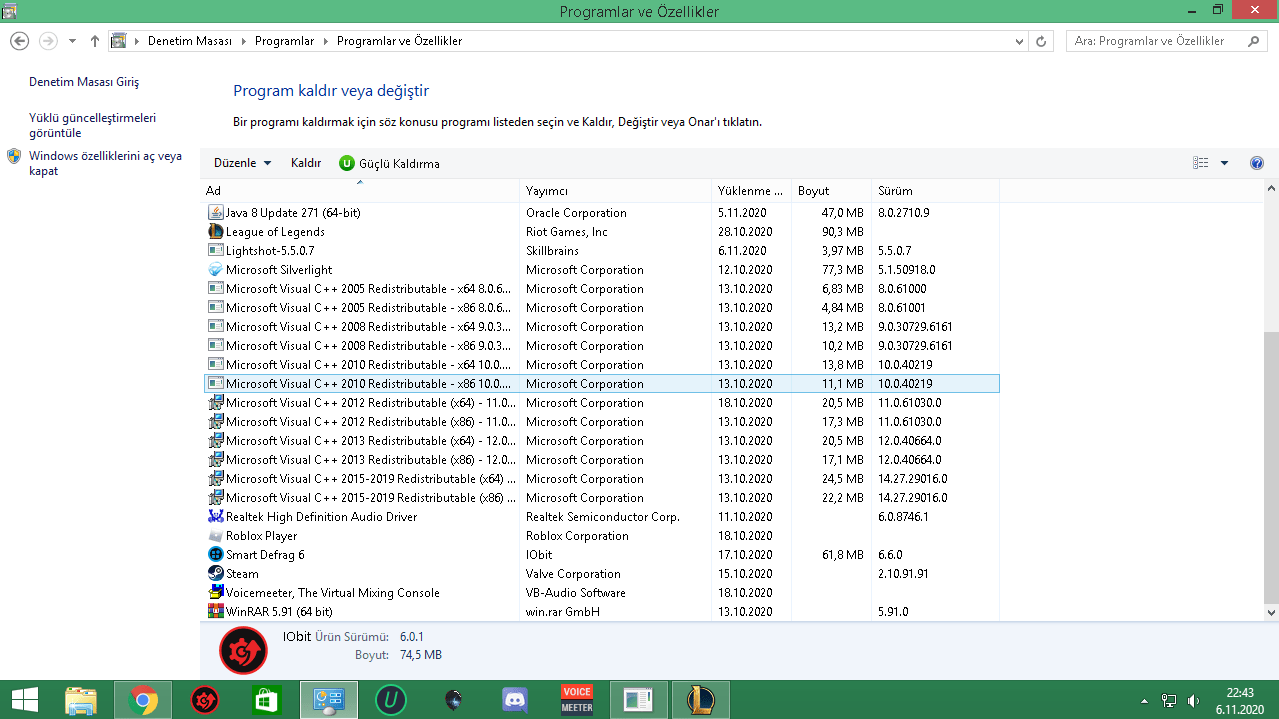Screen dimensions: 1279x719
Task: Click the 61,8 MB size cell
Action: 842,554
